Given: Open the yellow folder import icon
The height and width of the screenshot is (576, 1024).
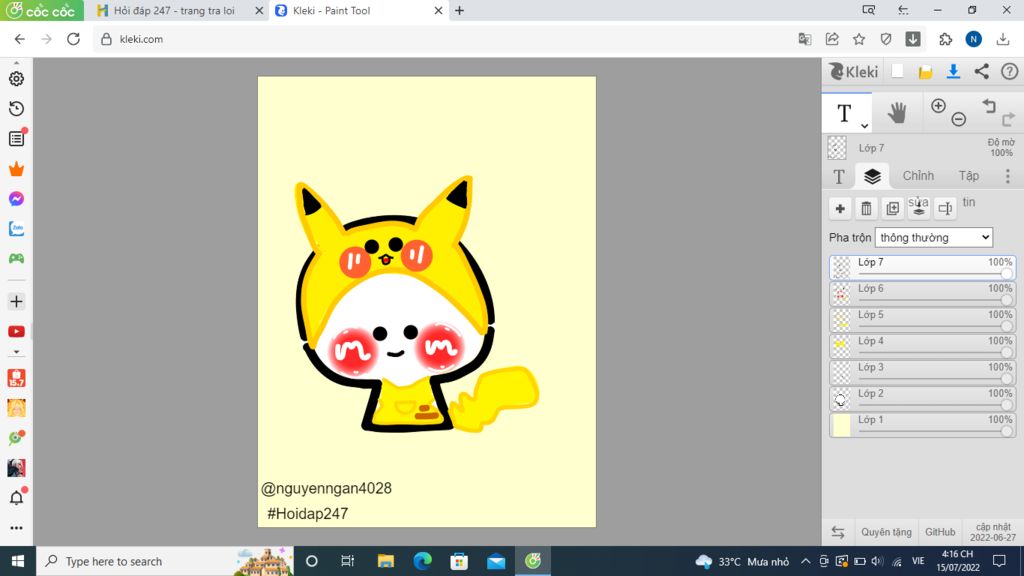Looking at the screenshot, I should click(925, 72).
